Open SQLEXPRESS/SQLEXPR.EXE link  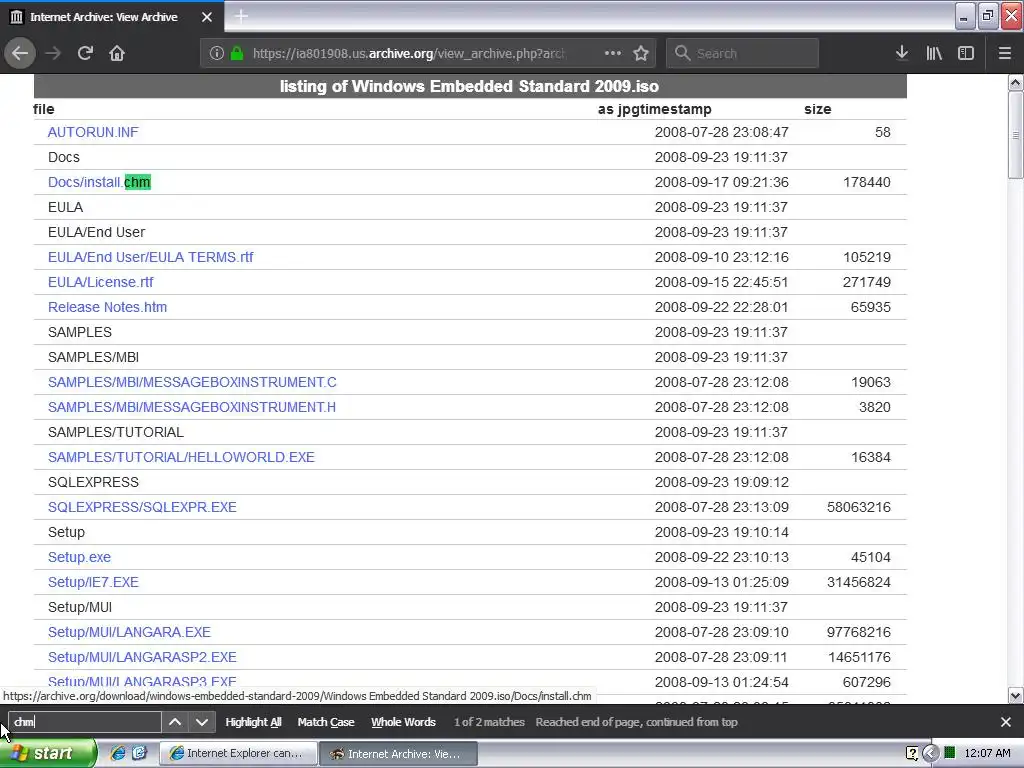pyautogui.click(x=142, y=507)
